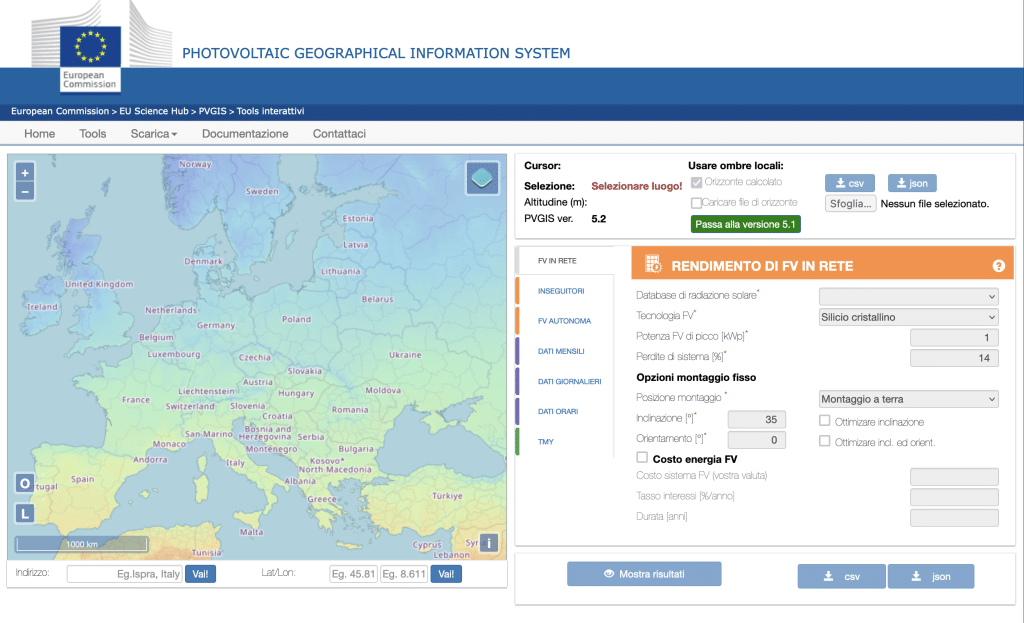The width and height of the screenshot is (1024, 623).
Task: Click Vai! next to address field
Action: tap(200, 574)
